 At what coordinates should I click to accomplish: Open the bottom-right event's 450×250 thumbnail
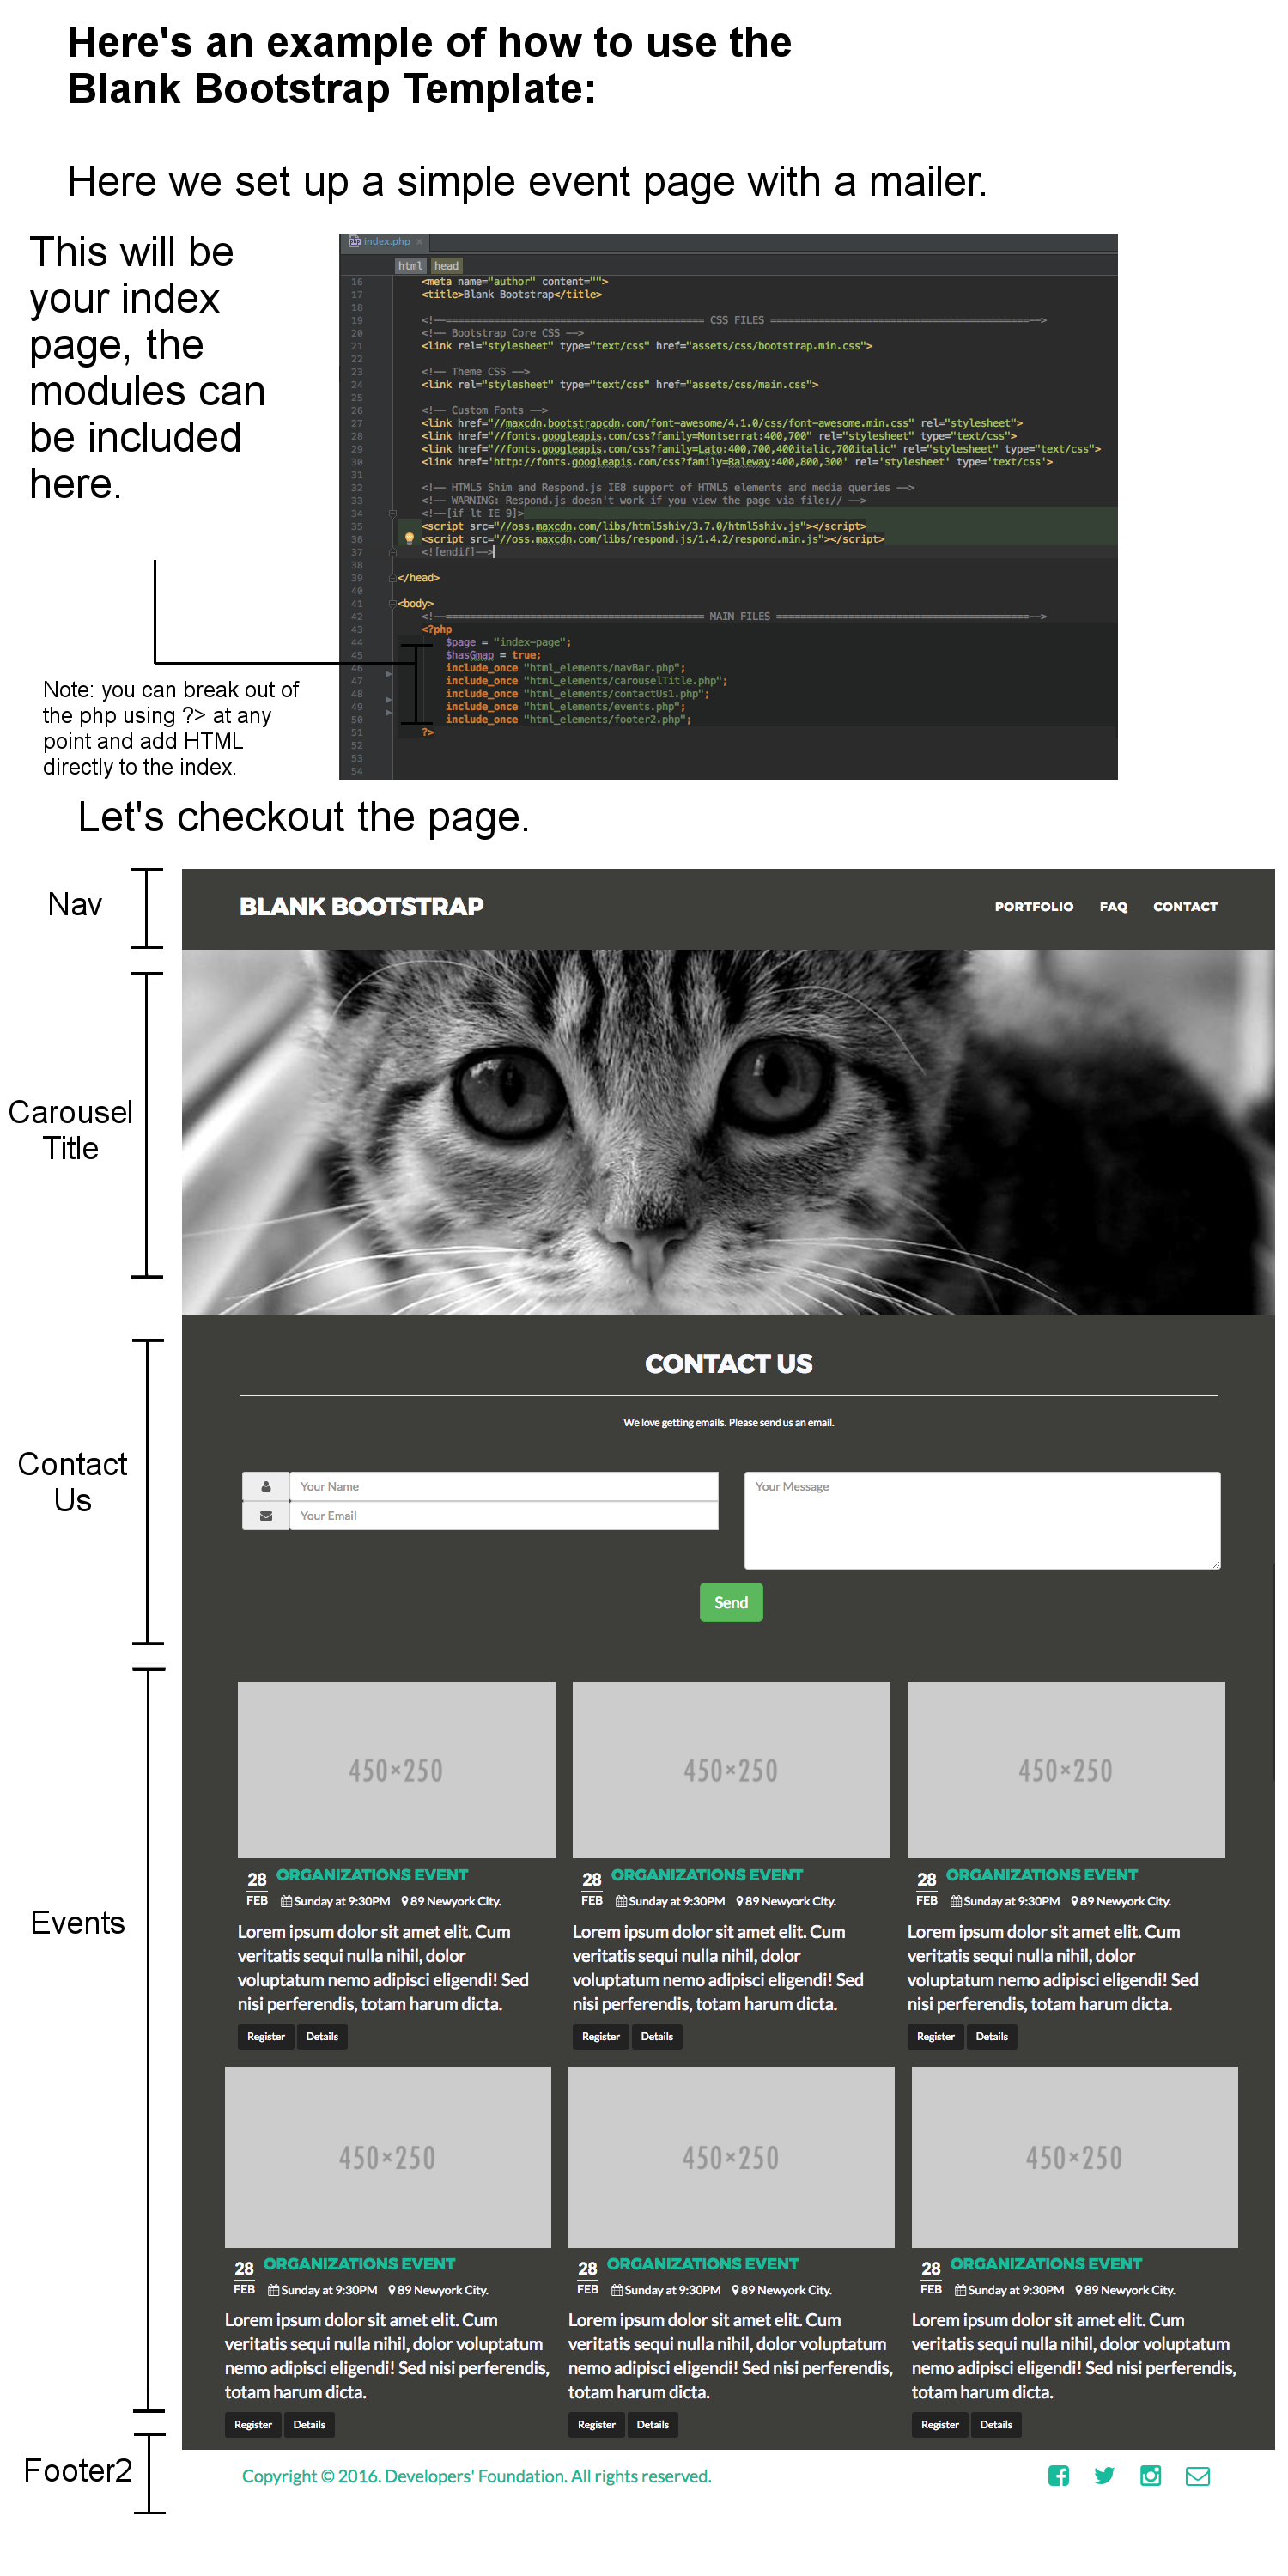(1075, 2157)
